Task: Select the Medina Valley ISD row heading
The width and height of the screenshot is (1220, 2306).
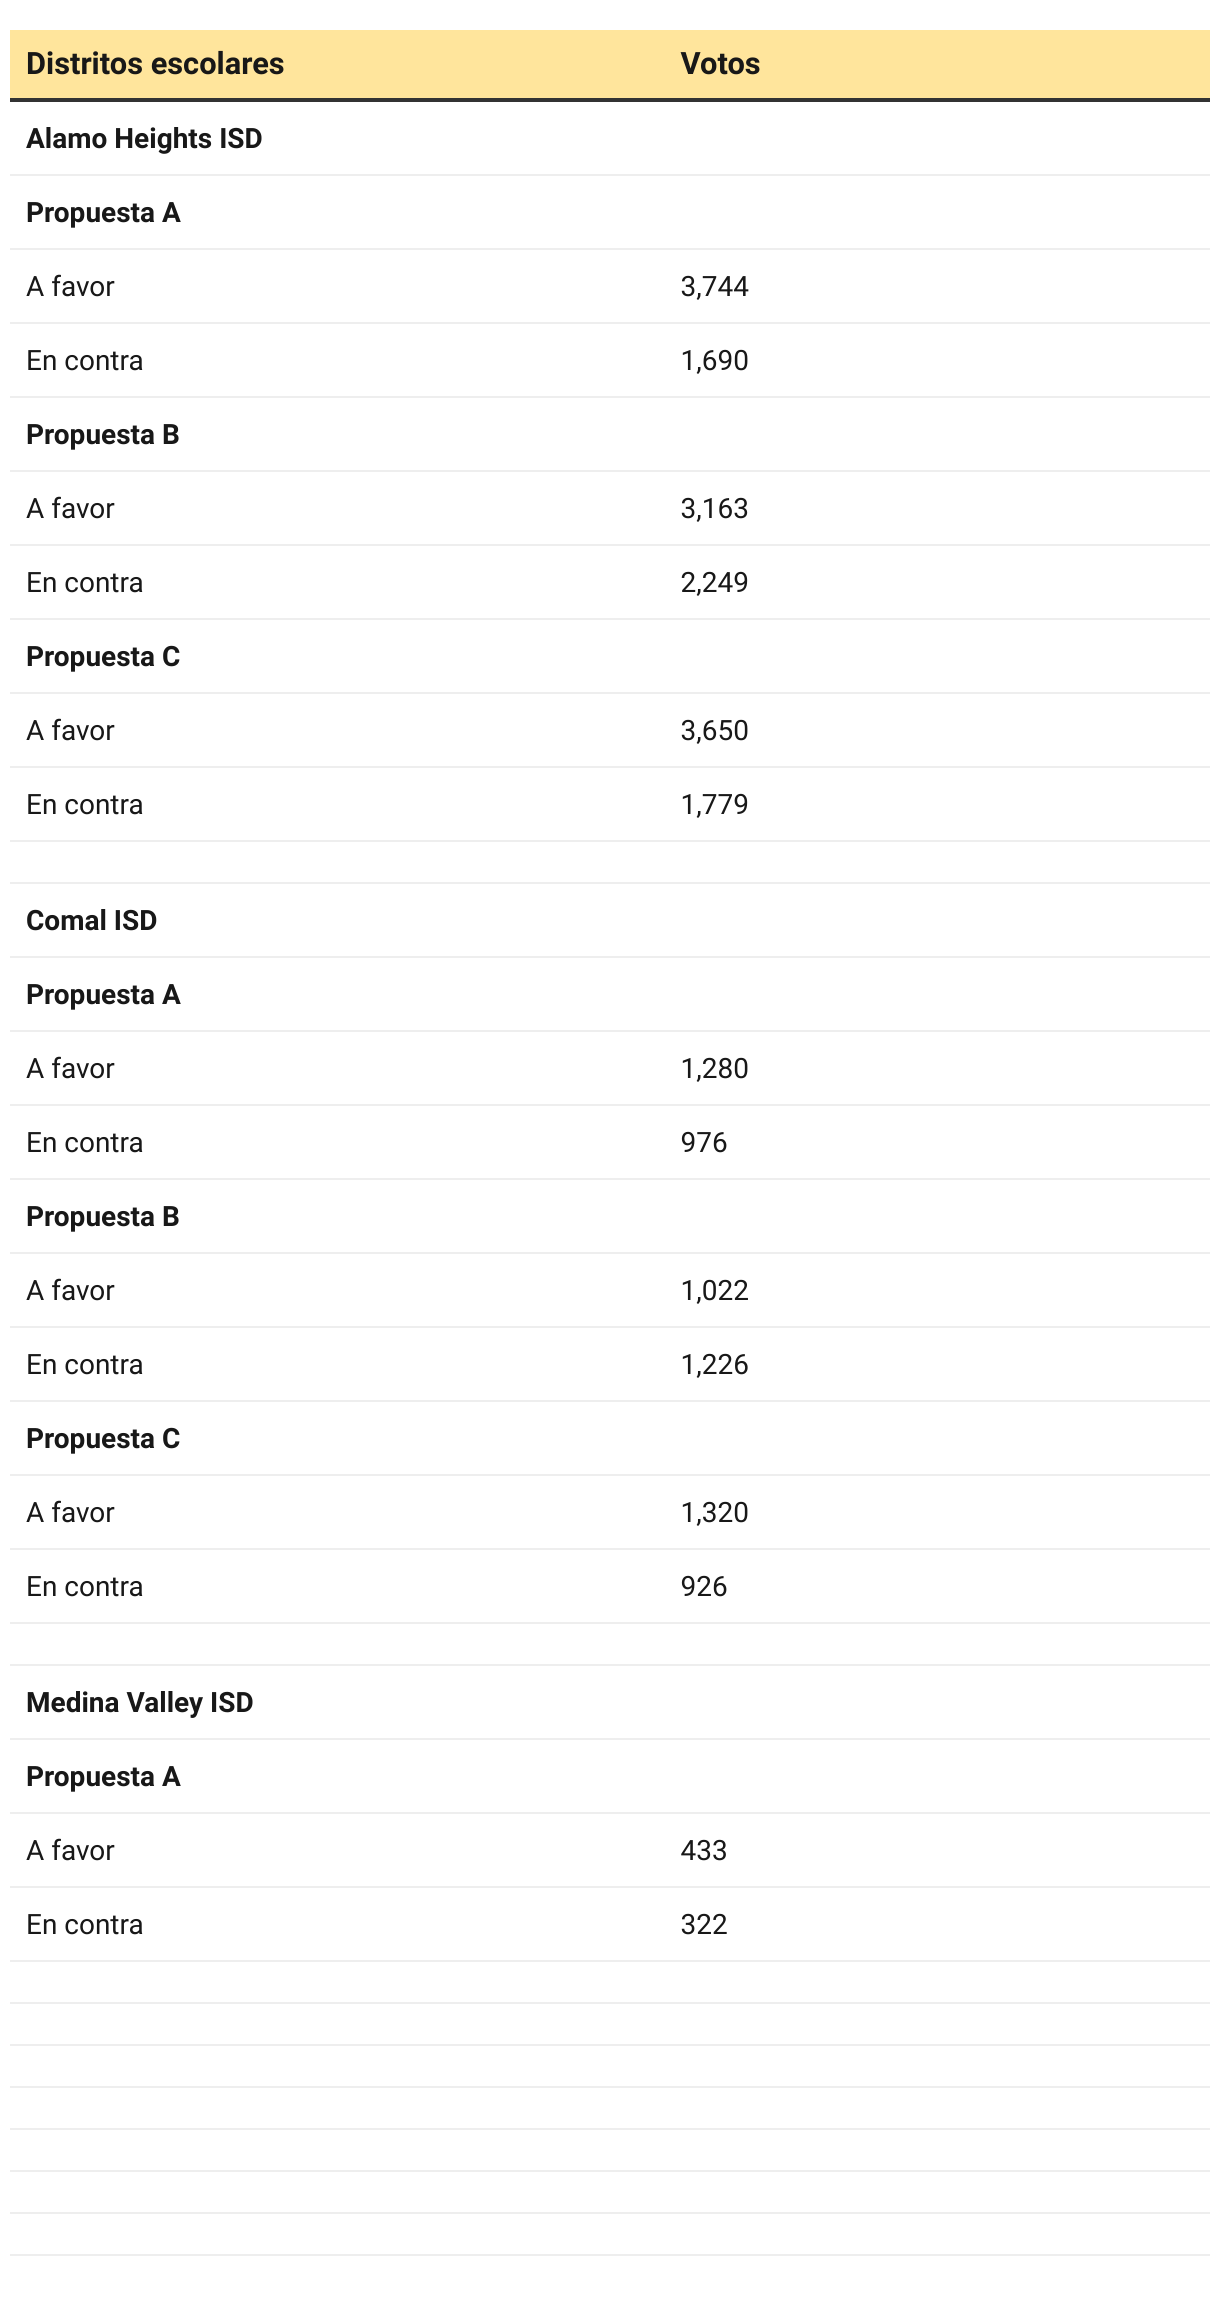Action: tap(139, 1702)
